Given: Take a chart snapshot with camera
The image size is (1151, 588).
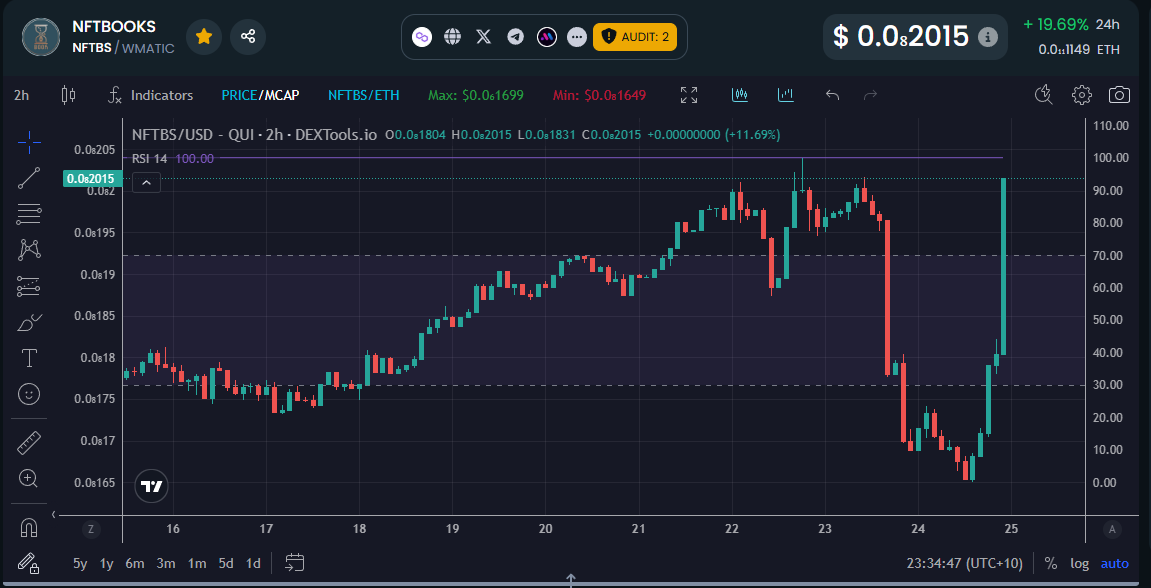Looking at the screenshot, I should click(x=1119, y=95).
